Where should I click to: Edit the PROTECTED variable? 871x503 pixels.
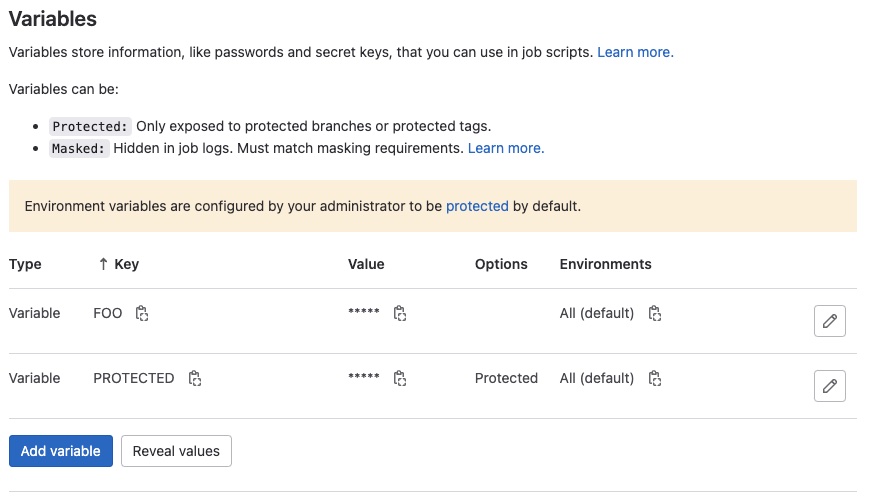(x=829, y=386)
